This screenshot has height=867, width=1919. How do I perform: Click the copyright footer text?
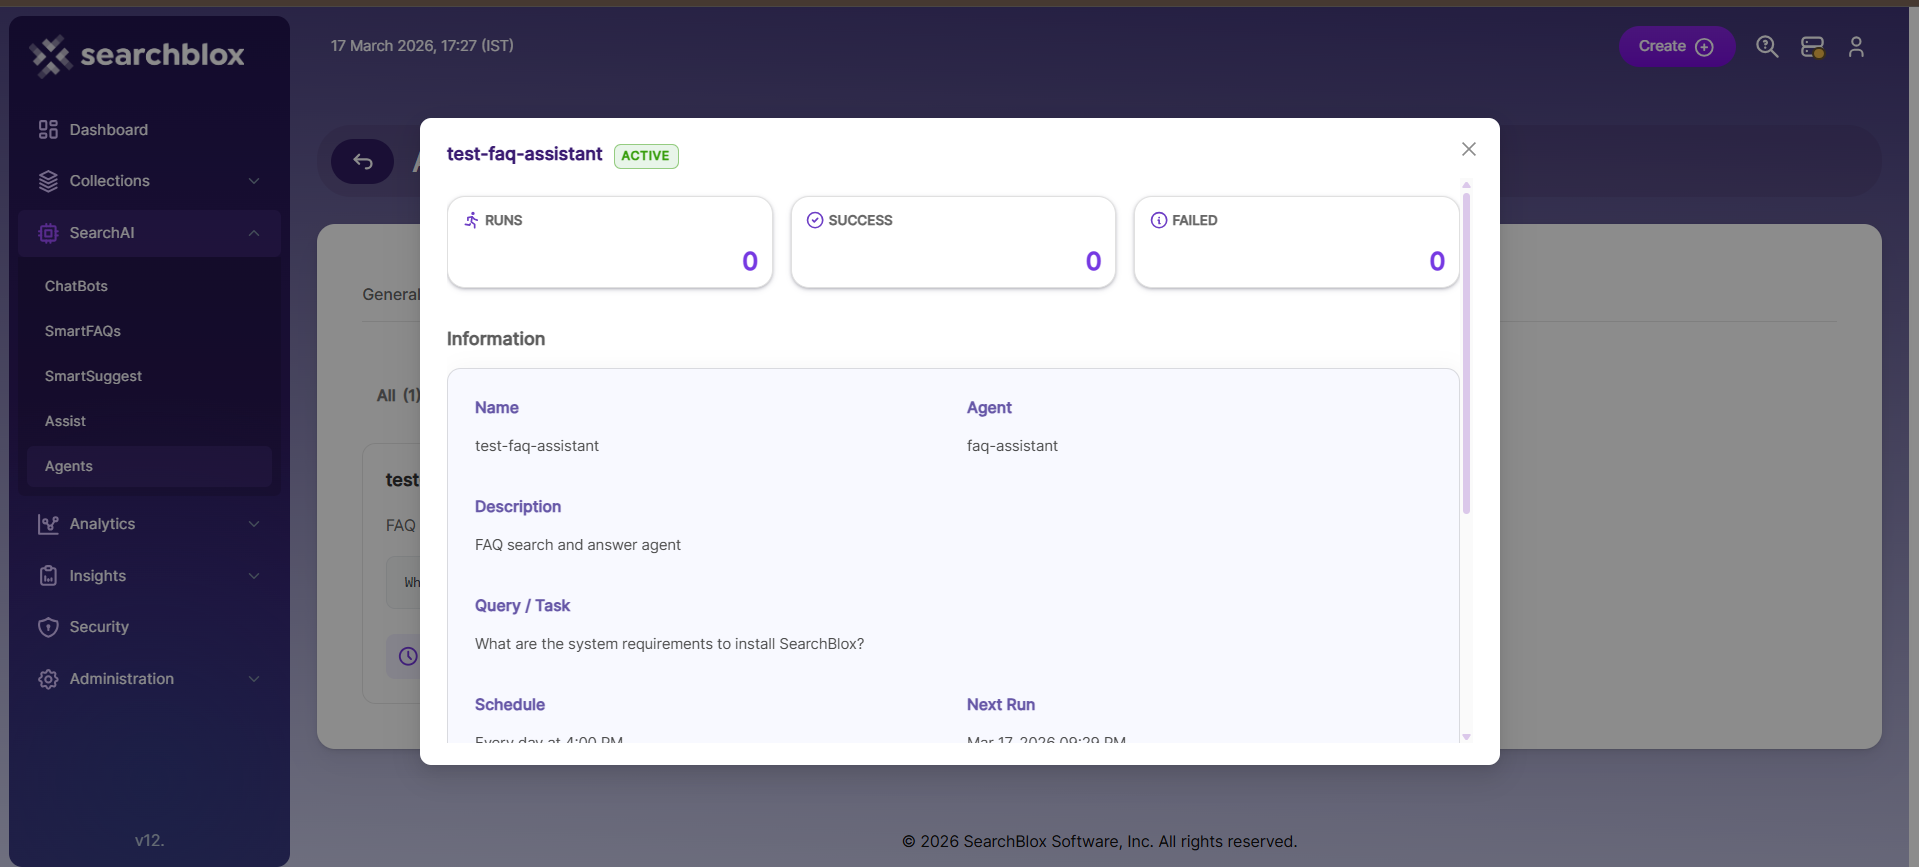coord(1099,842)
